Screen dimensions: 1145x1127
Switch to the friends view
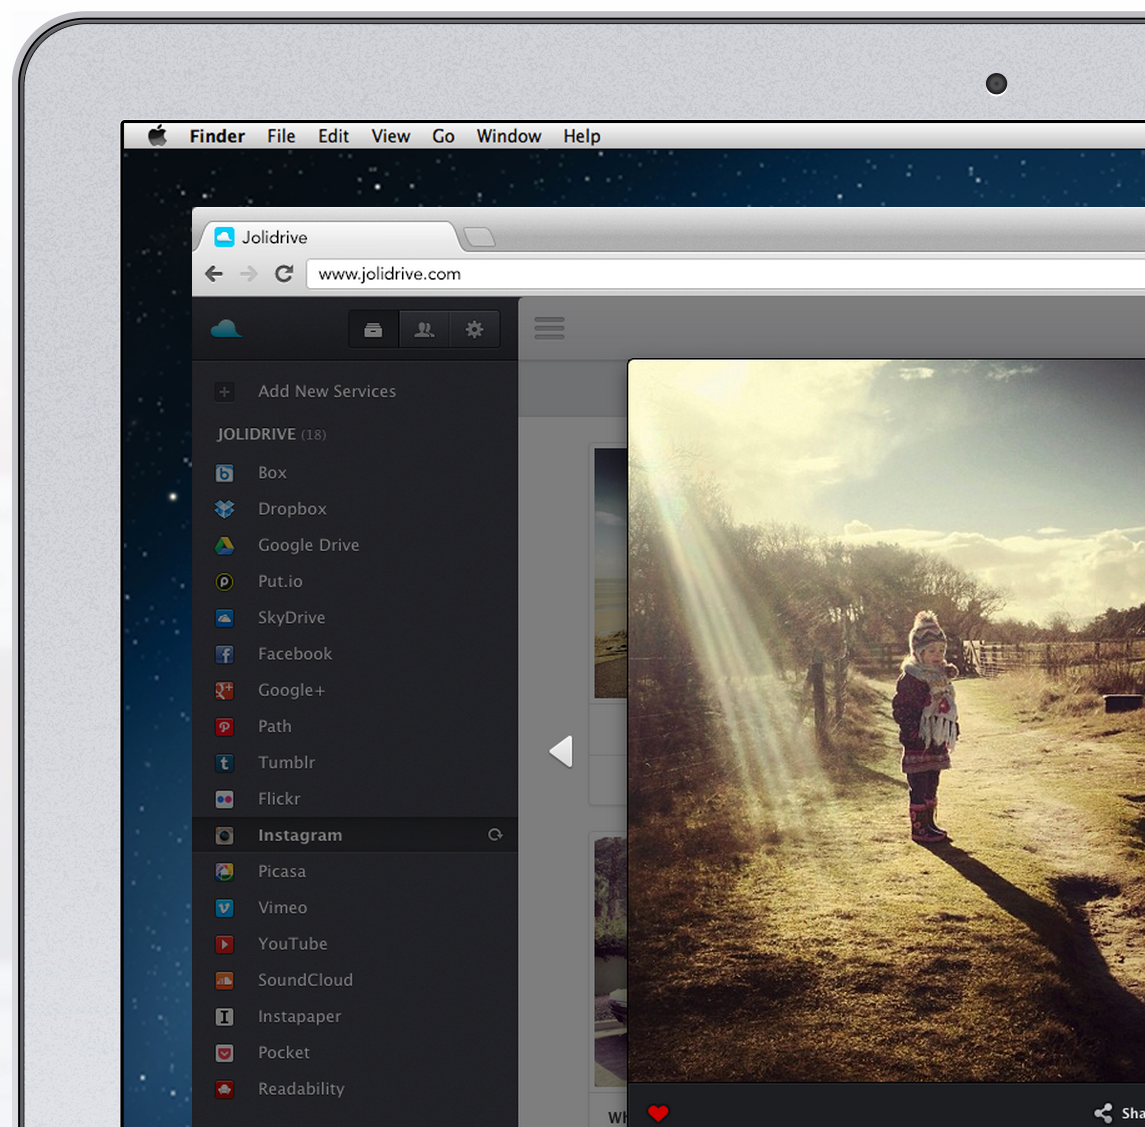tap(424, 328)
